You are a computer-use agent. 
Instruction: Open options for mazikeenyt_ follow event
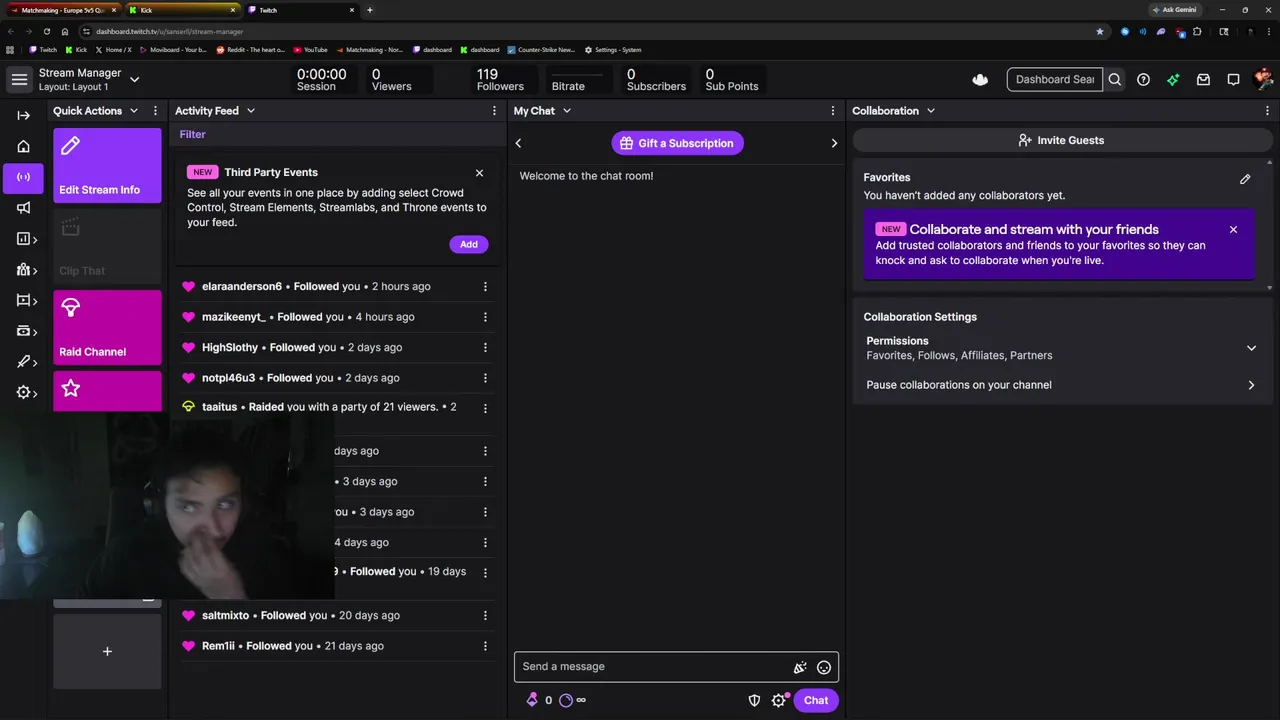tap(485, 317)
